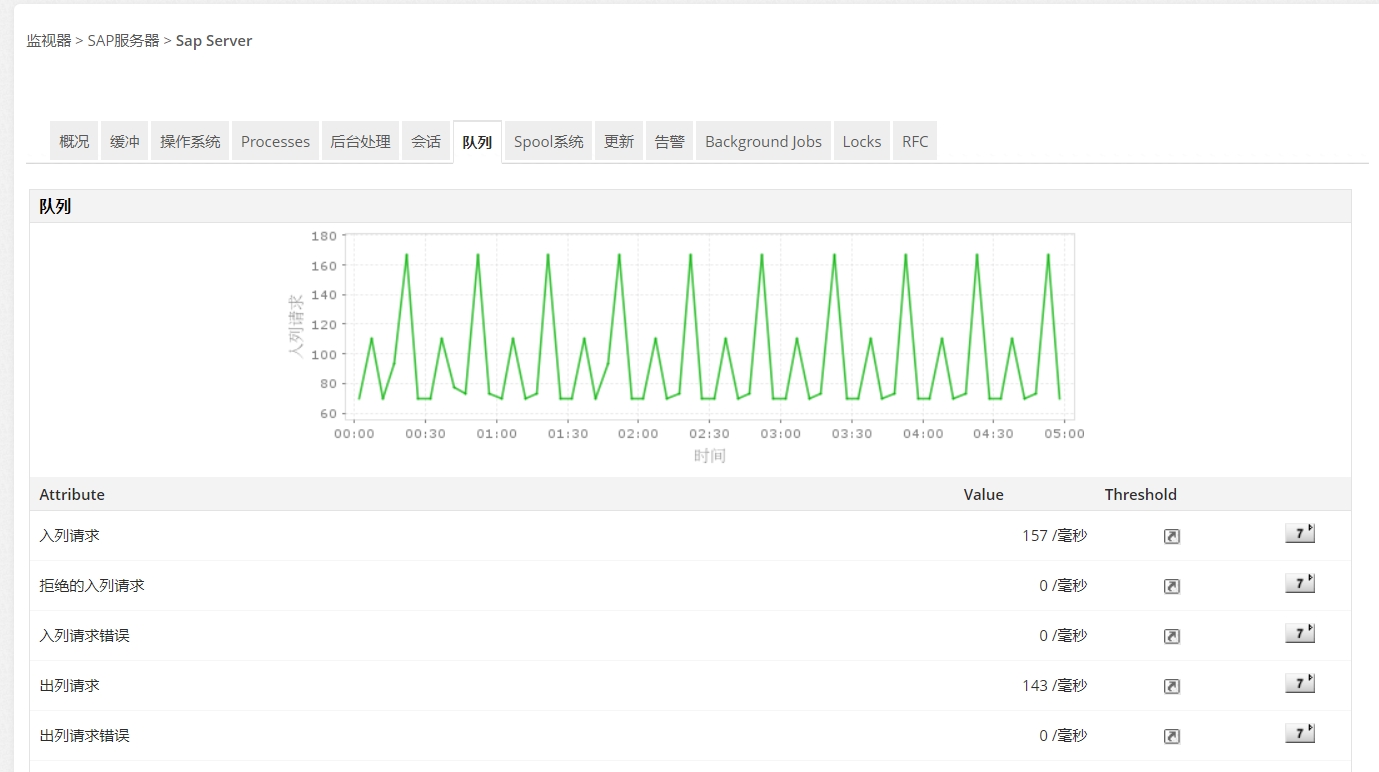Show 7-day report for 入列请求错误
The image size is (1379, 772).
click(1299, 634)
